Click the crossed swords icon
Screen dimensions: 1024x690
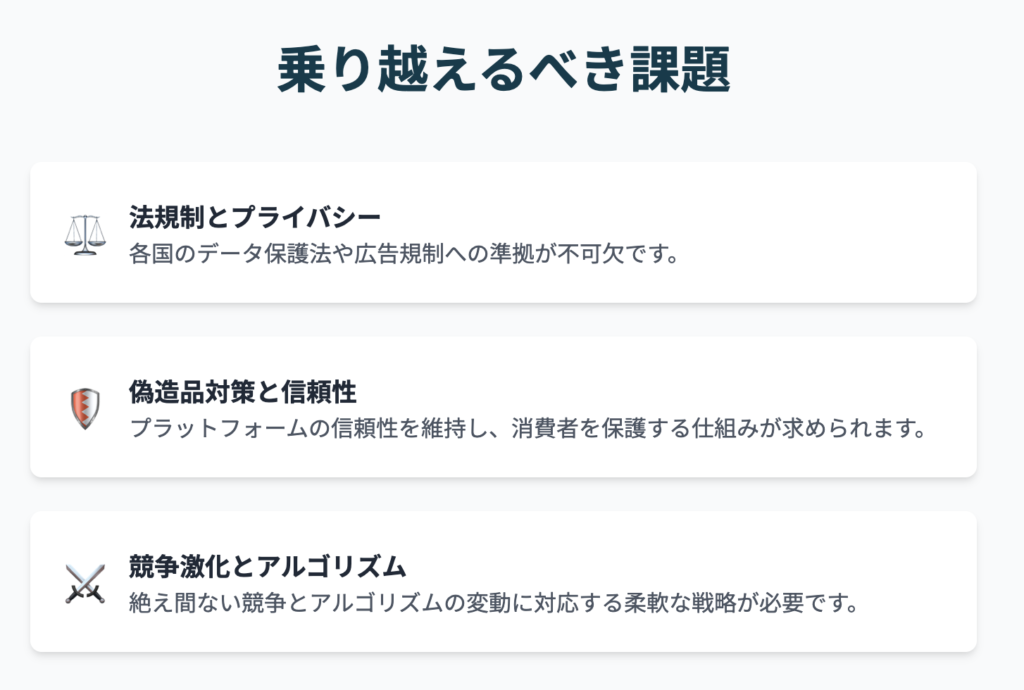click(x=85, y=584)
